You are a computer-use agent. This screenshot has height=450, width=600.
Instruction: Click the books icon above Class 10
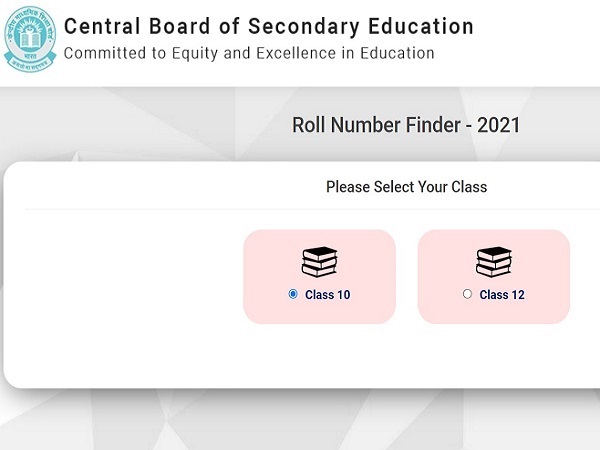click(x=319, y=262)
